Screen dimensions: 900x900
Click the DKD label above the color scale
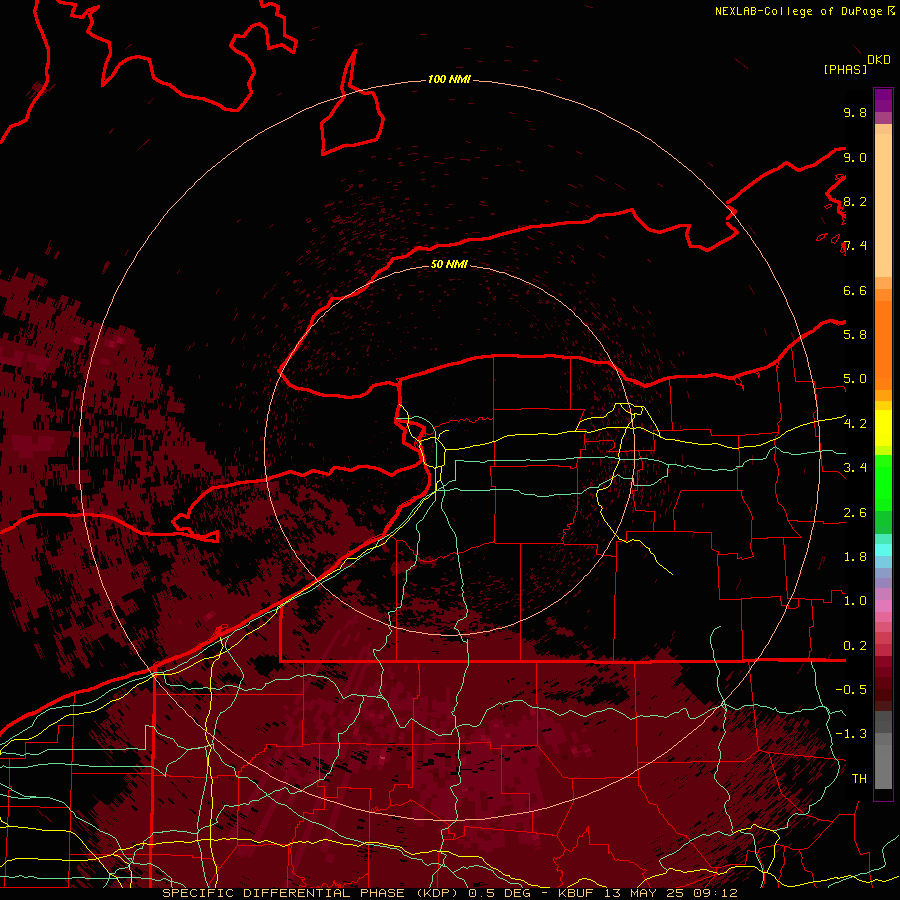[879, 60]
